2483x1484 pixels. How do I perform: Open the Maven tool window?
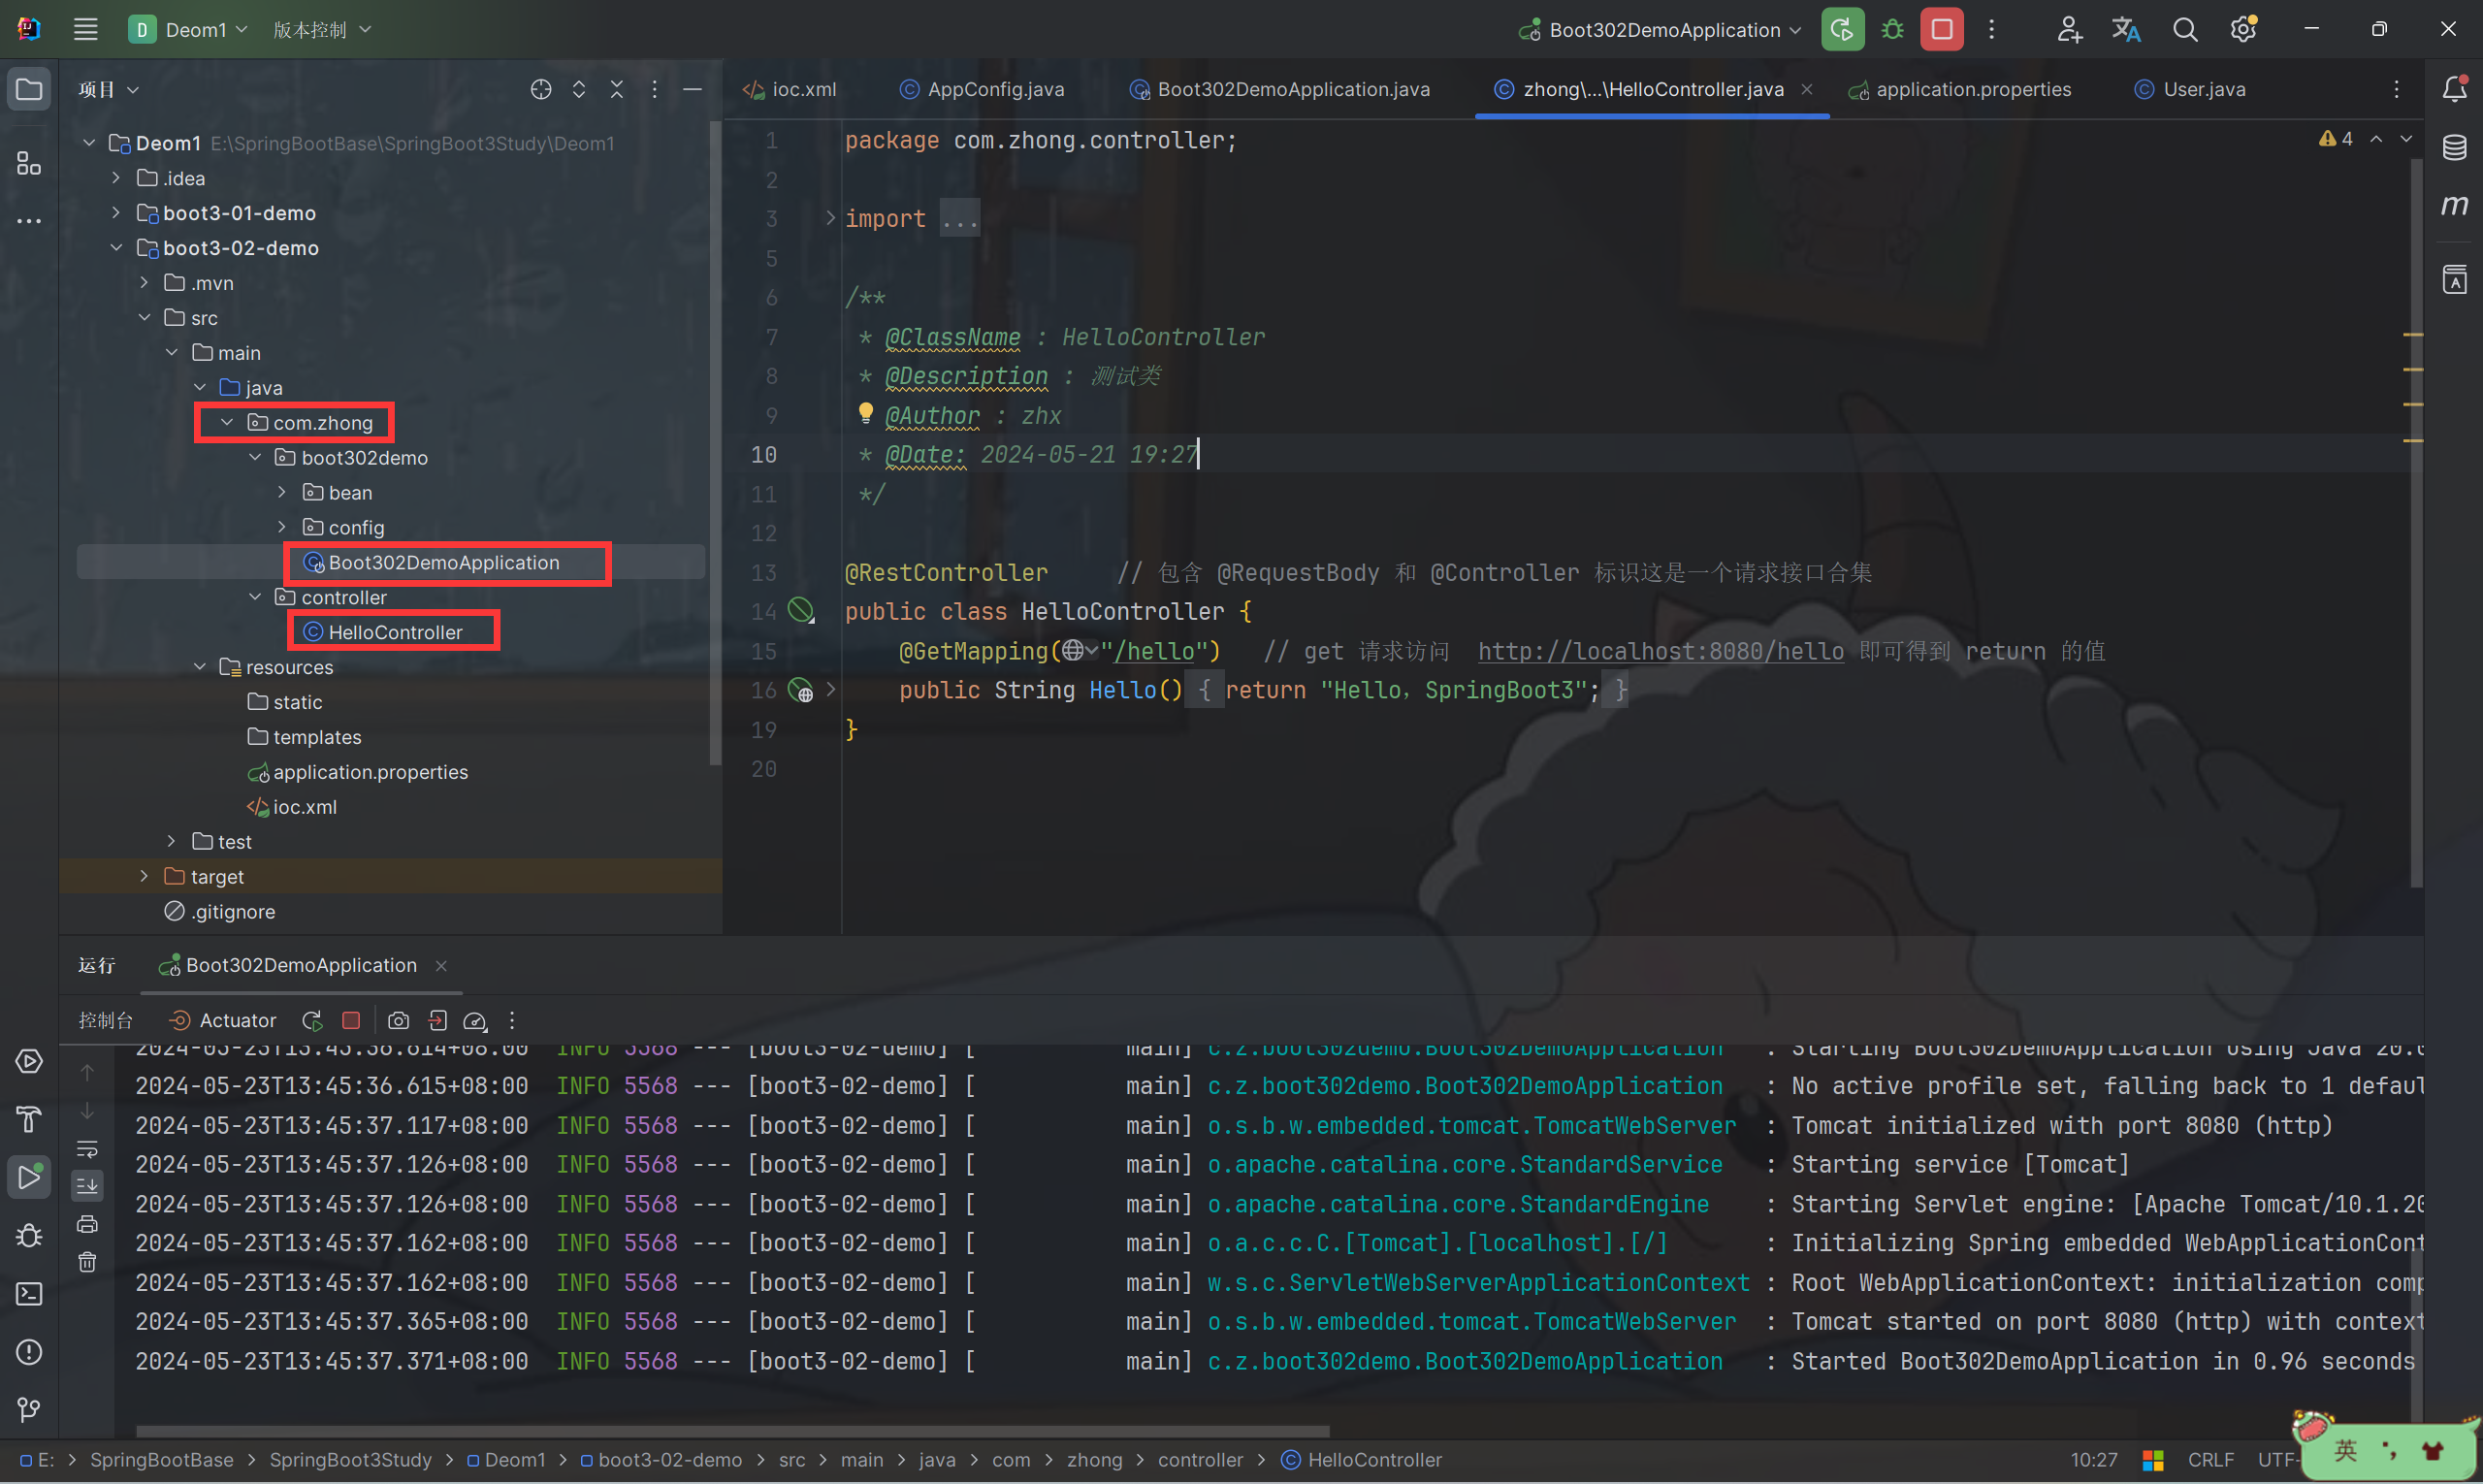click(2454, 206)
